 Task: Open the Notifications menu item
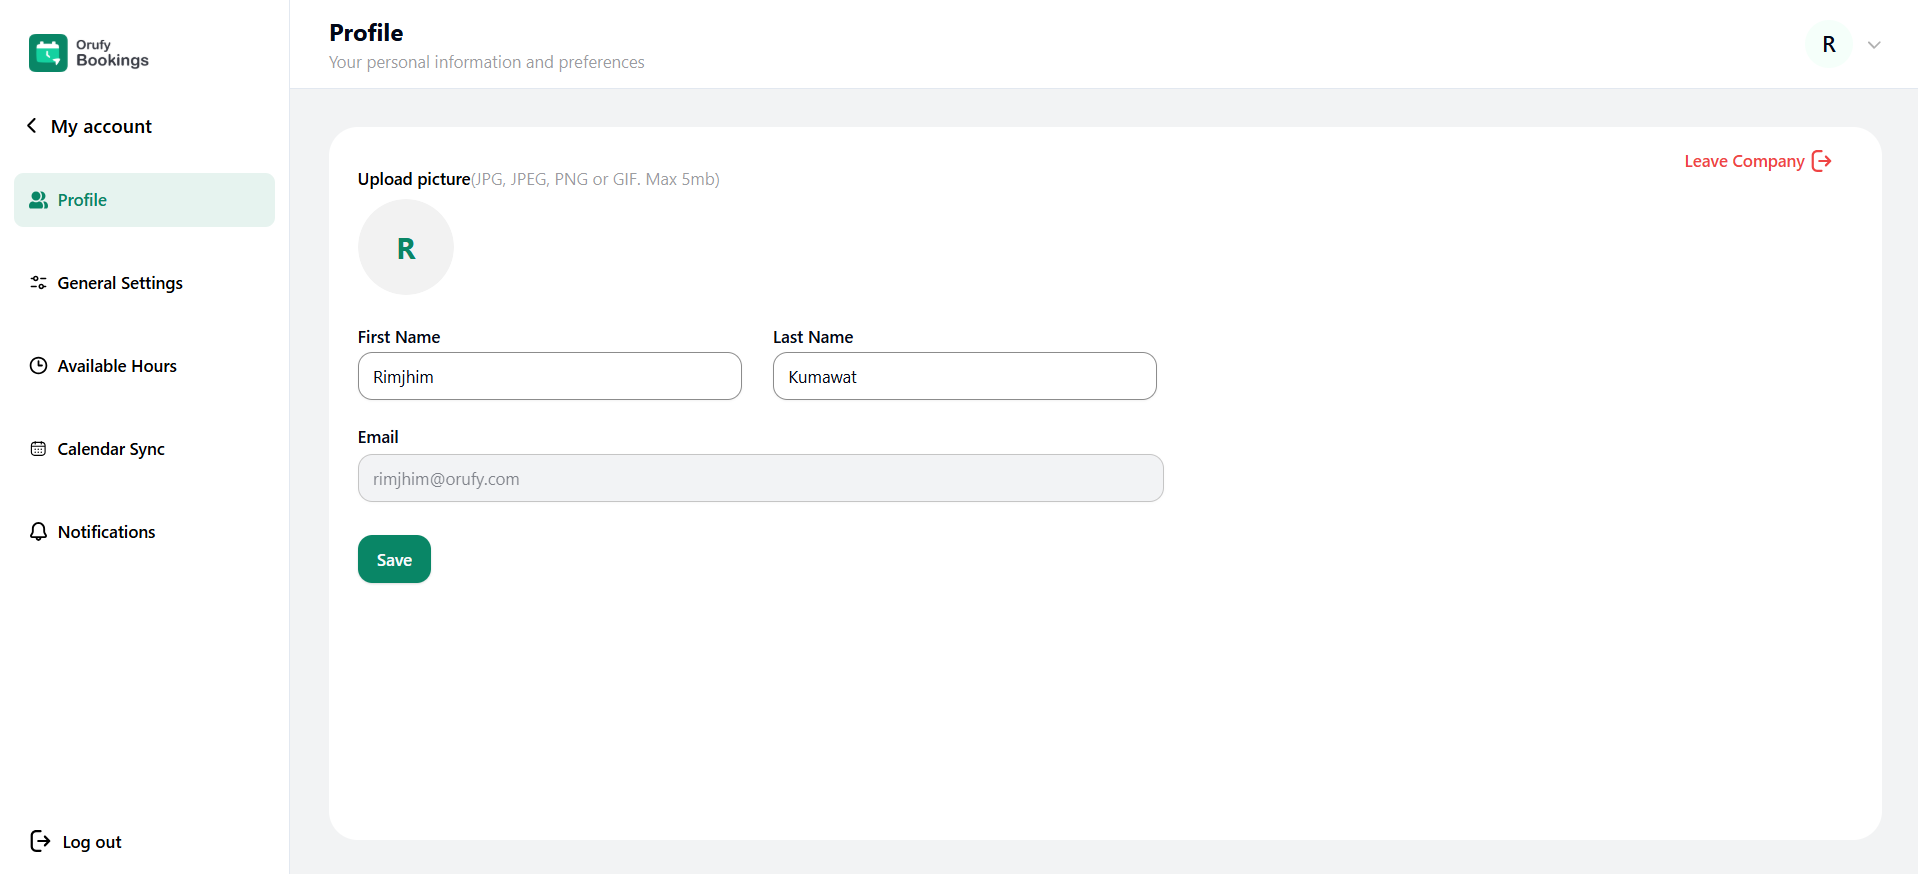click(107, 532)
